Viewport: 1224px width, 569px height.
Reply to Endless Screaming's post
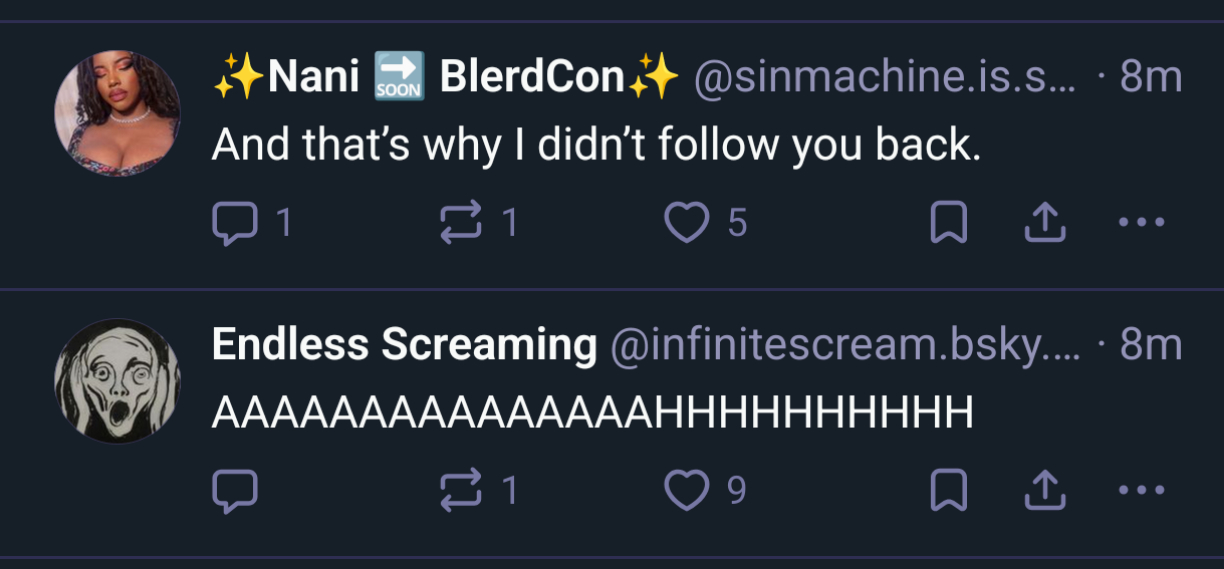[235, 490]
